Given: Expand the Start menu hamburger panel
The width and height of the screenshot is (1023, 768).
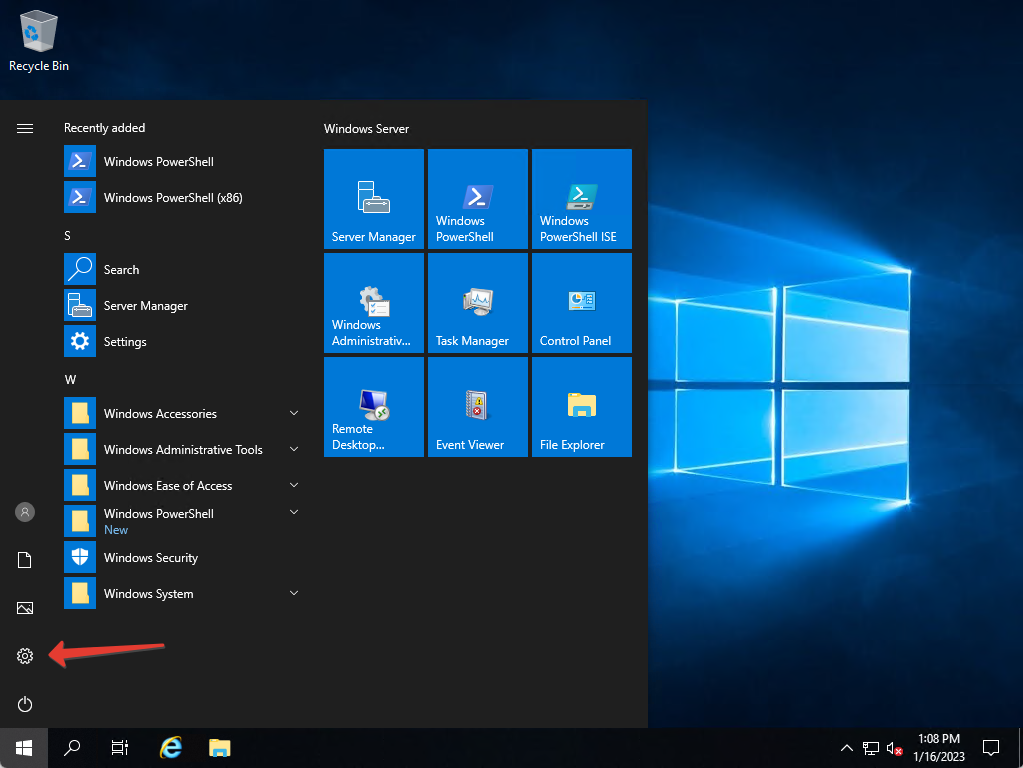Looking at the screenshot, I should [24, 128].
